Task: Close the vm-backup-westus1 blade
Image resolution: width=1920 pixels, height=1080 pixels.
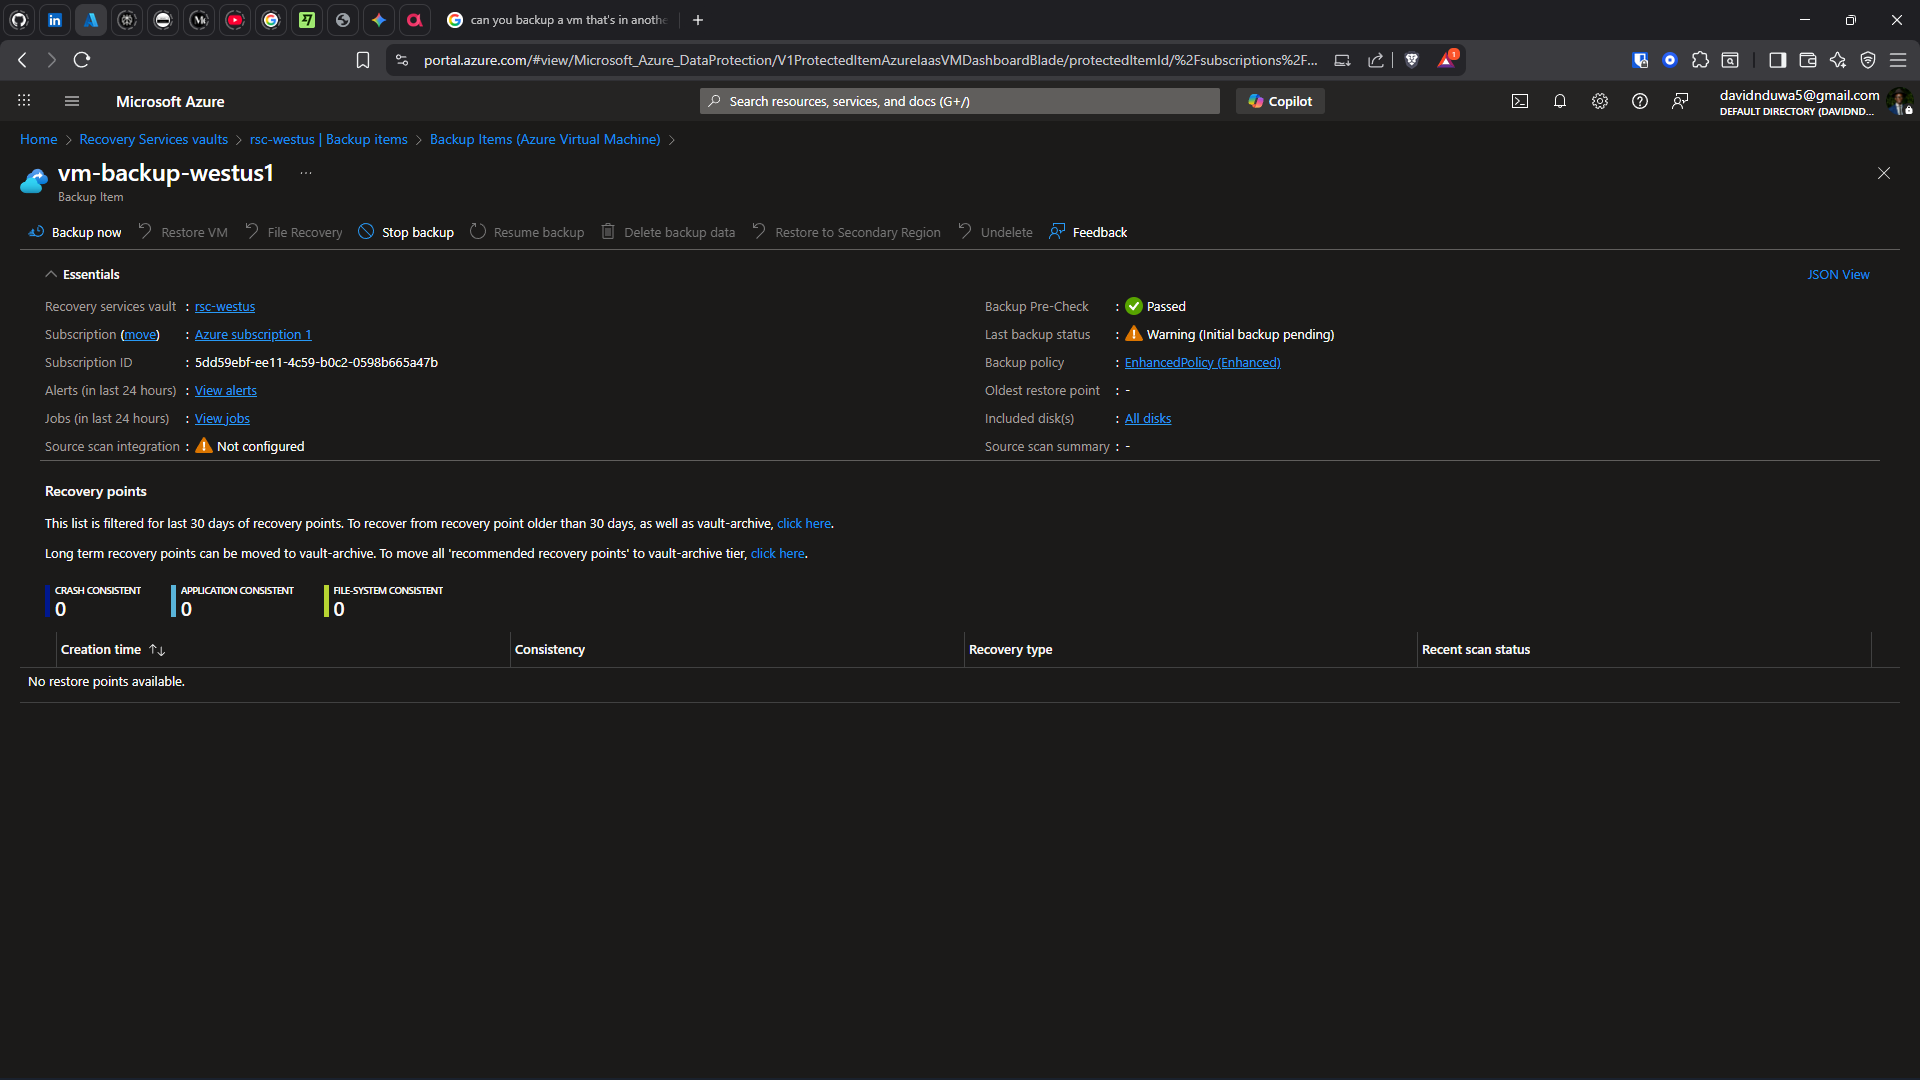Action: click(x=1884, y=173)
